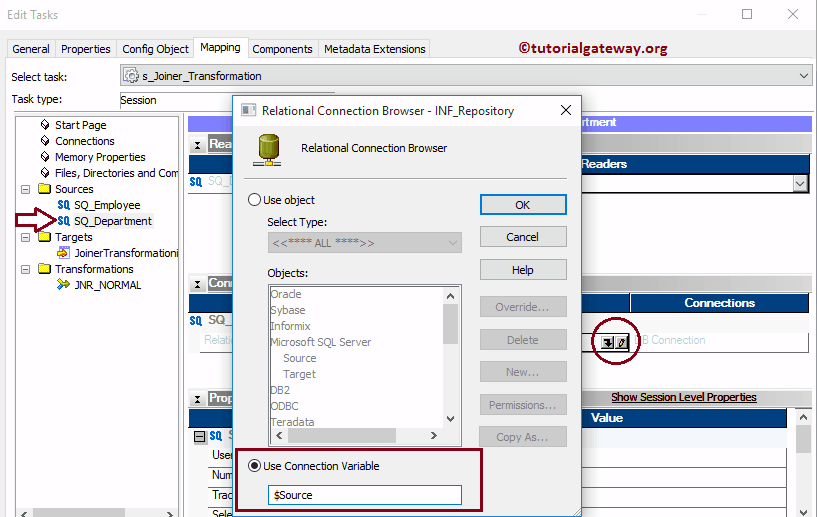Select Informix in Objects list
The image size is (817, 517).
(x=290, y=326)
